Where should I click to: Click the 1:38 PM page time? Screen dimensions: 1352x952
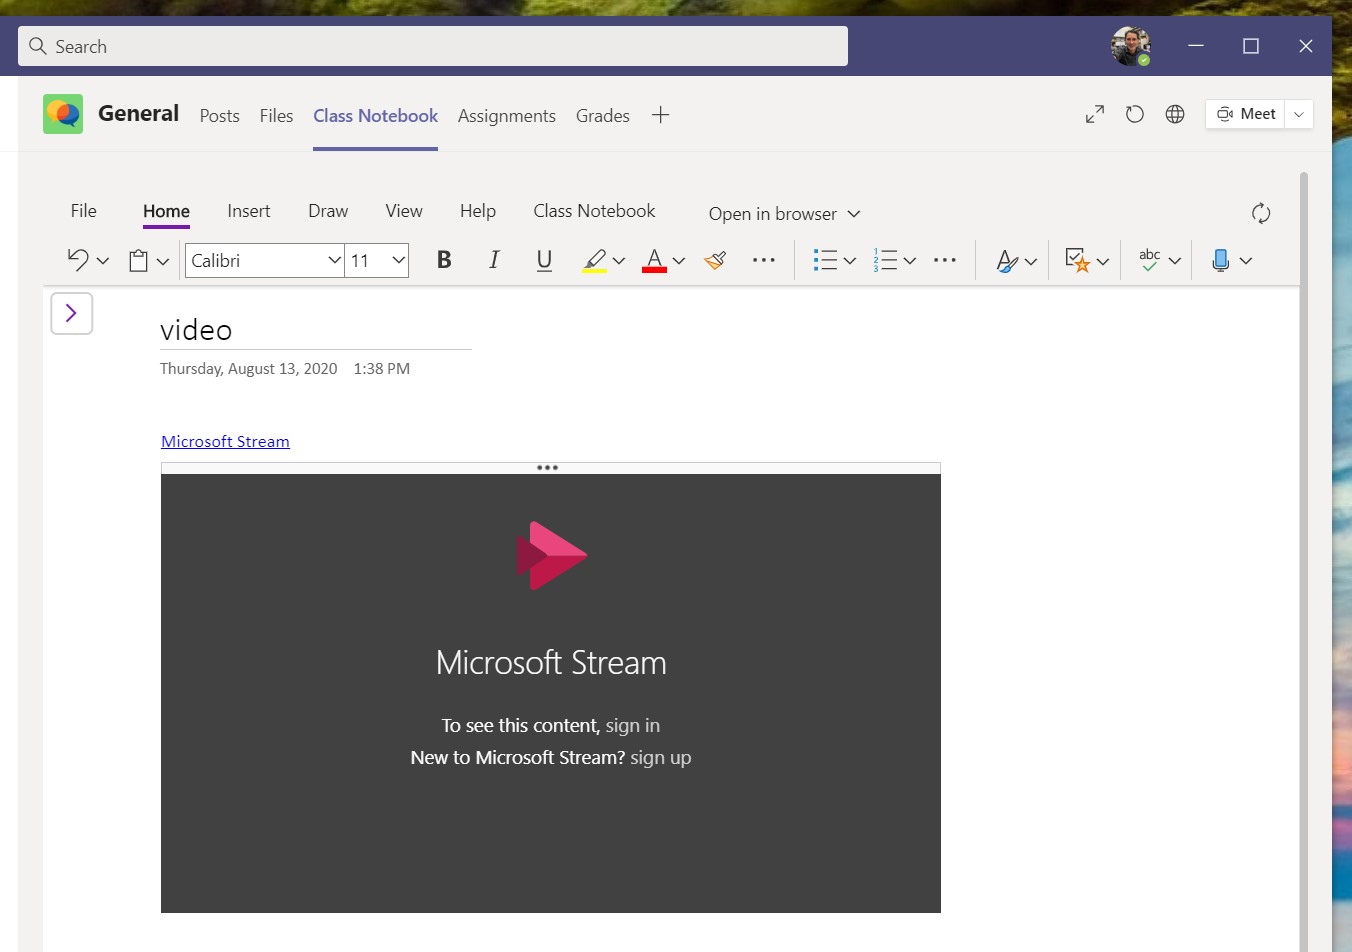(x=382, y=369)
